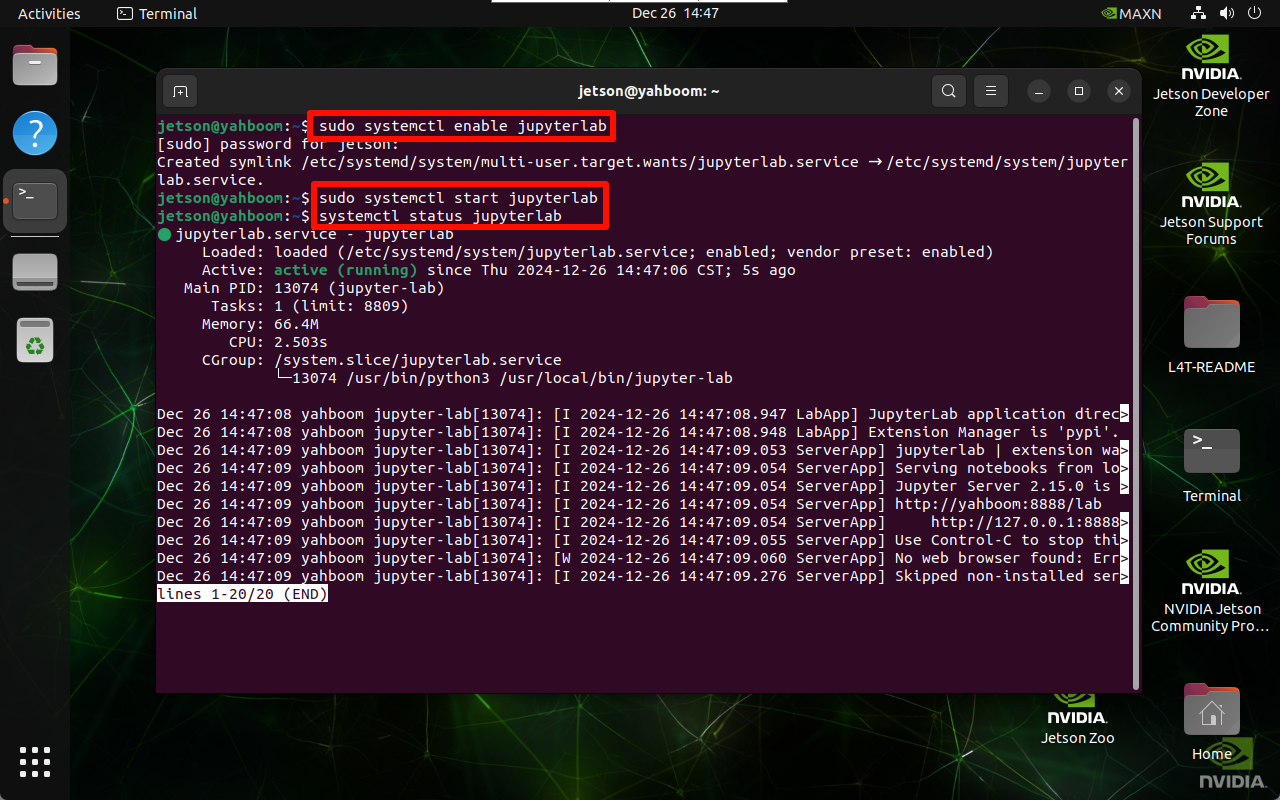The image size is (1280, 800).
Task: Launch Help from the dock
Action: coord(35,133)
